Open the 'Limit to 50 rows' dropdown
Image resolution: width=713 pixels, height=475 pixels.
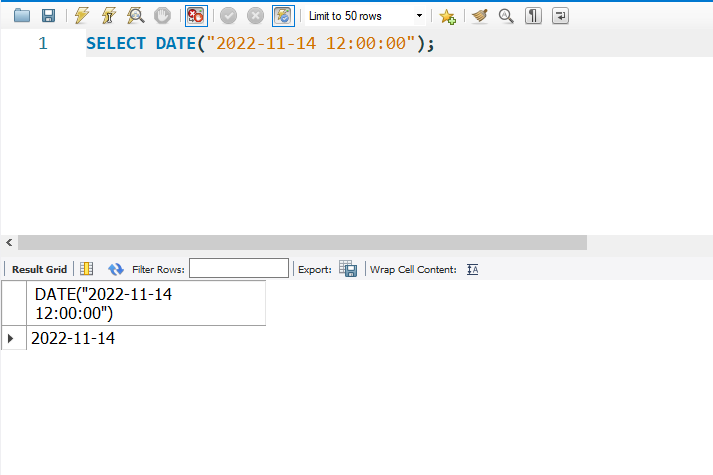point(366,16)
